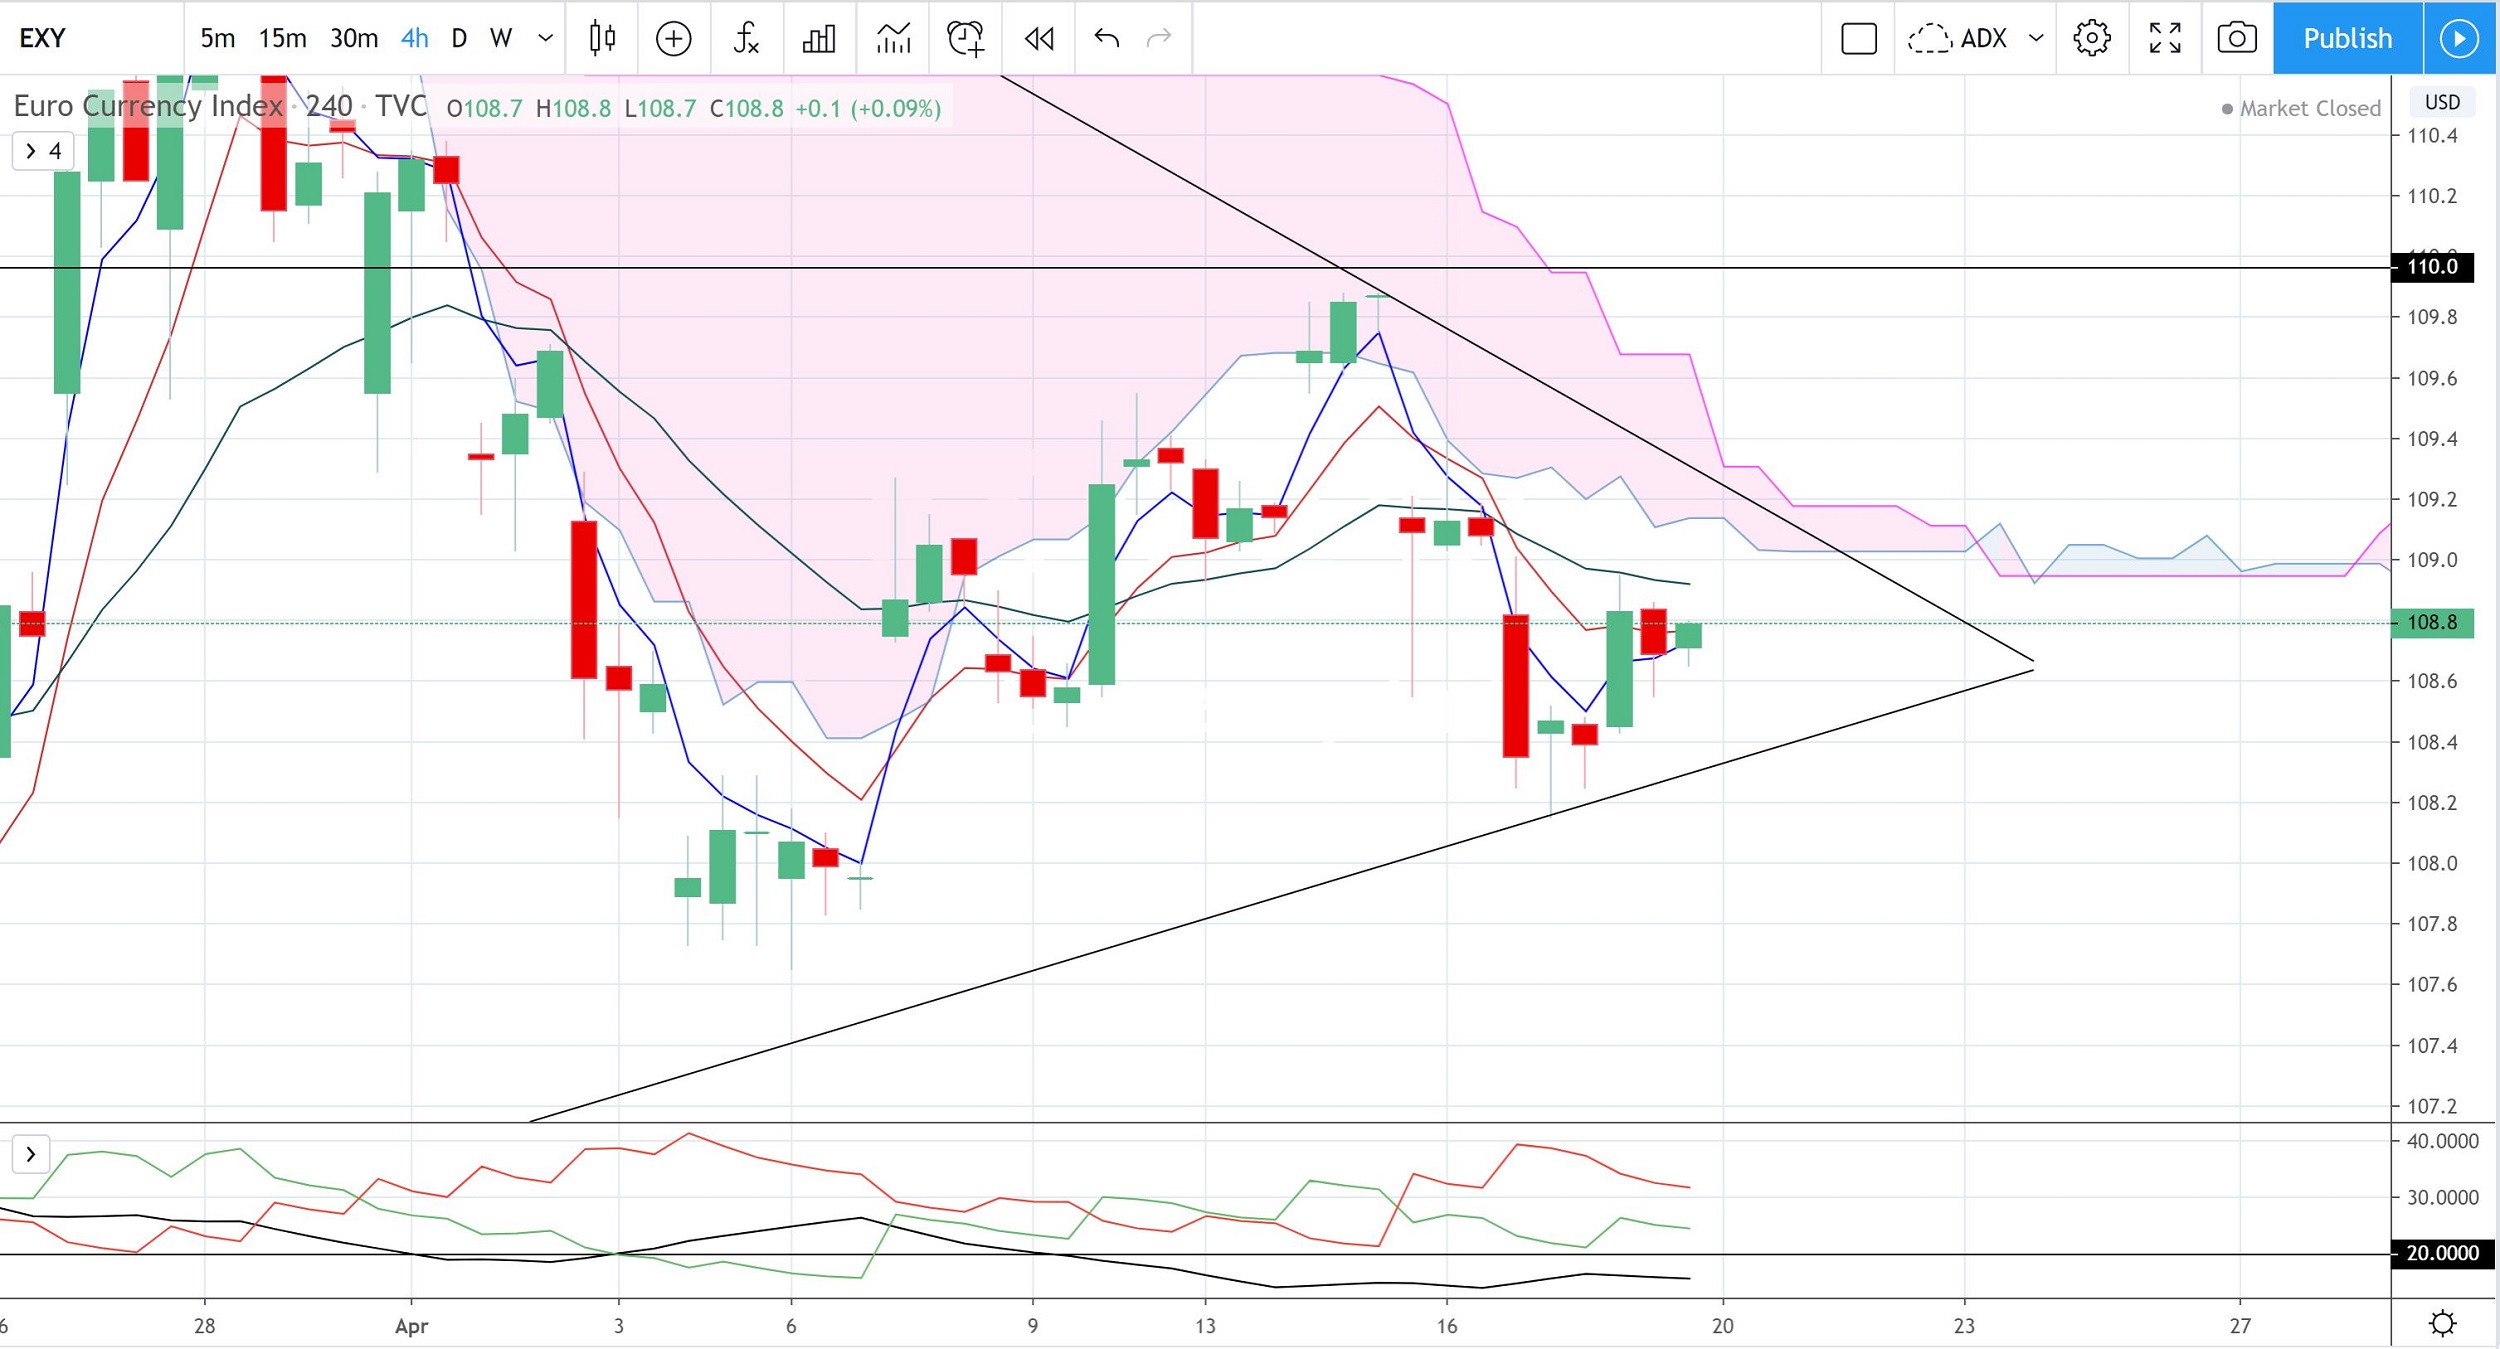The width and height of the screenshot is (2500, 1349).
Task: Click the cloud save layout icon
Action: coord(1929,38)
